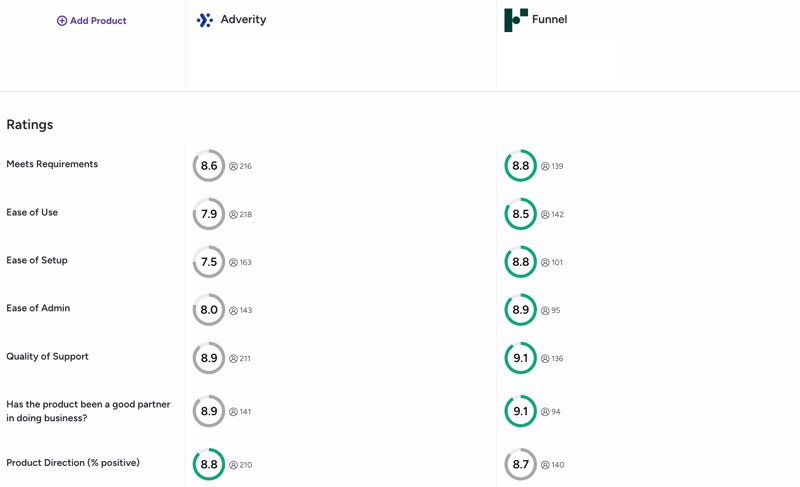Viewport: 800px width, 487px height.
Task: Click reviewer icon beside Funnel's 101 count
Action: coord(546,263)
